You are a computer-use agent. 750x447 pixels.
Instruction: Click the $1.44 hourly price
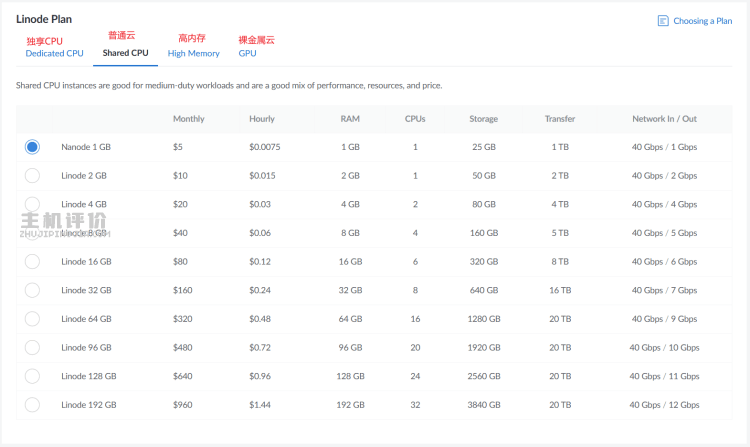pyautogui.click(x=260, y=405)
